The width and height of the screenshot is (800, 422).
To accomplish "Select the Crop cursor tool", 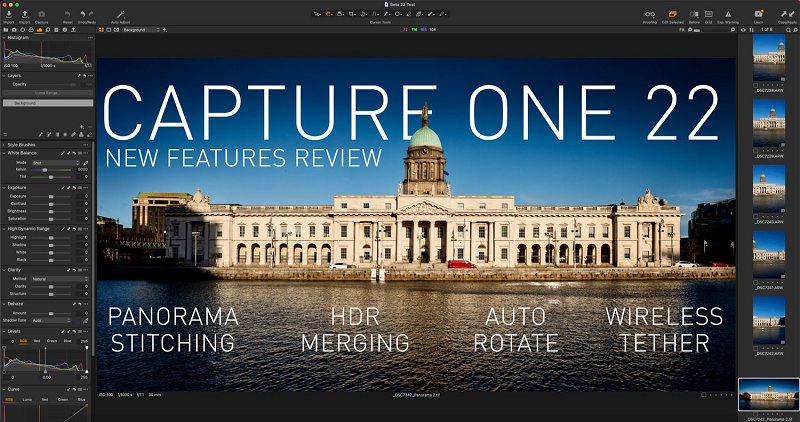I will pos(352,14).
